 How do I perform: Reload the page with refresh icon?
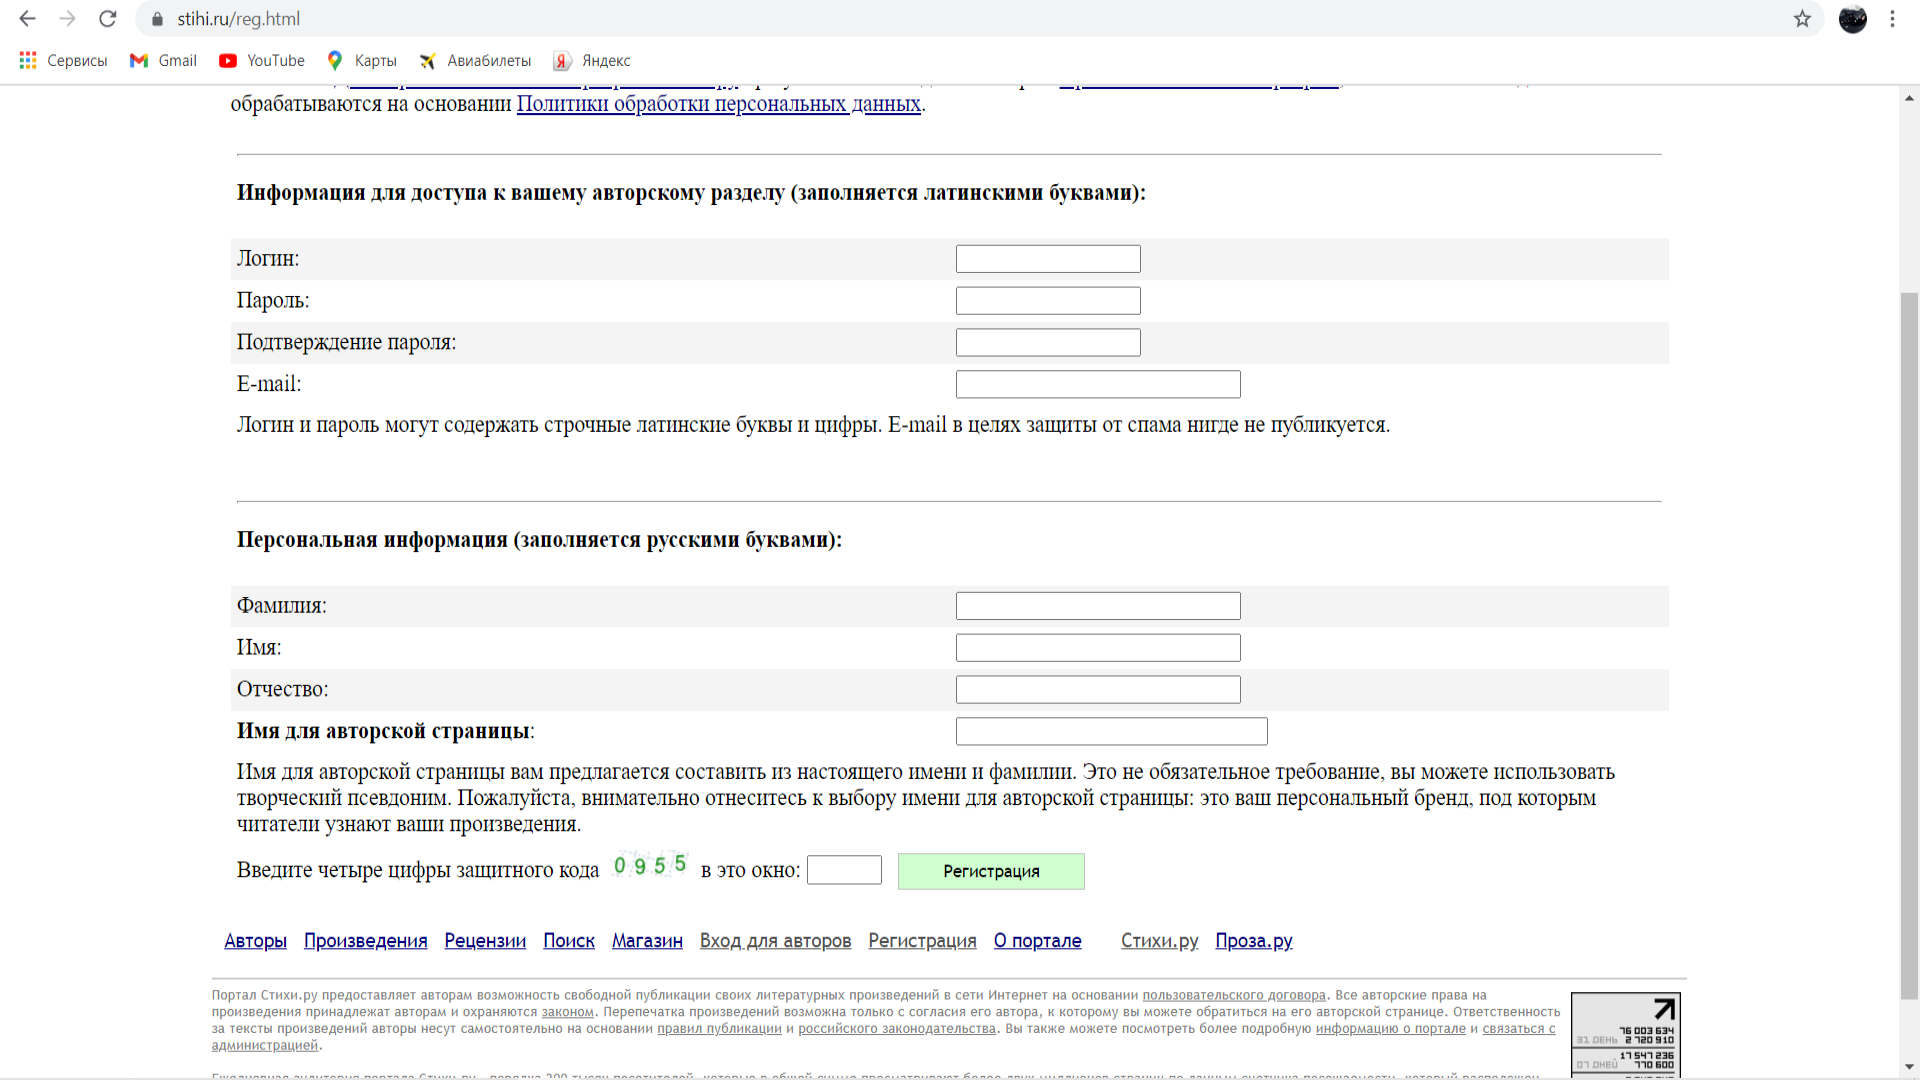click(108, 19)
